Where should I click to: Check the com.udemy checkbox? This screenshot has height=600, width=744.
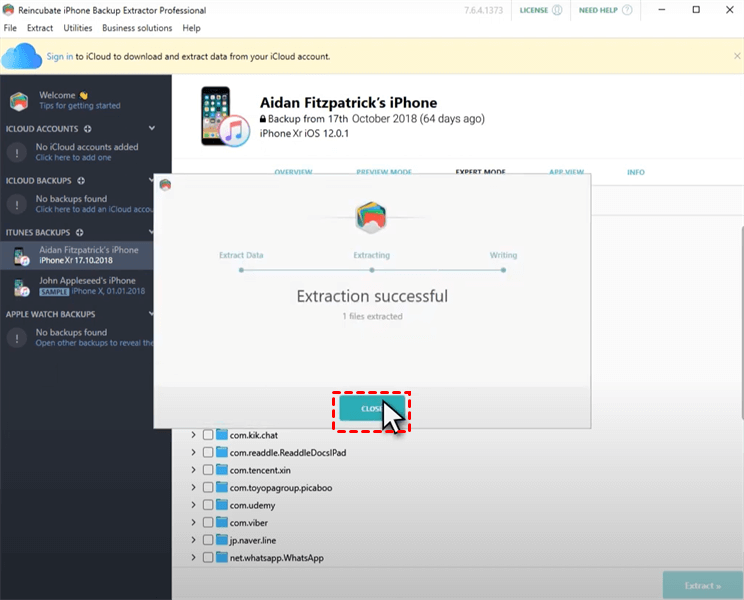click(x=208, y=505)
